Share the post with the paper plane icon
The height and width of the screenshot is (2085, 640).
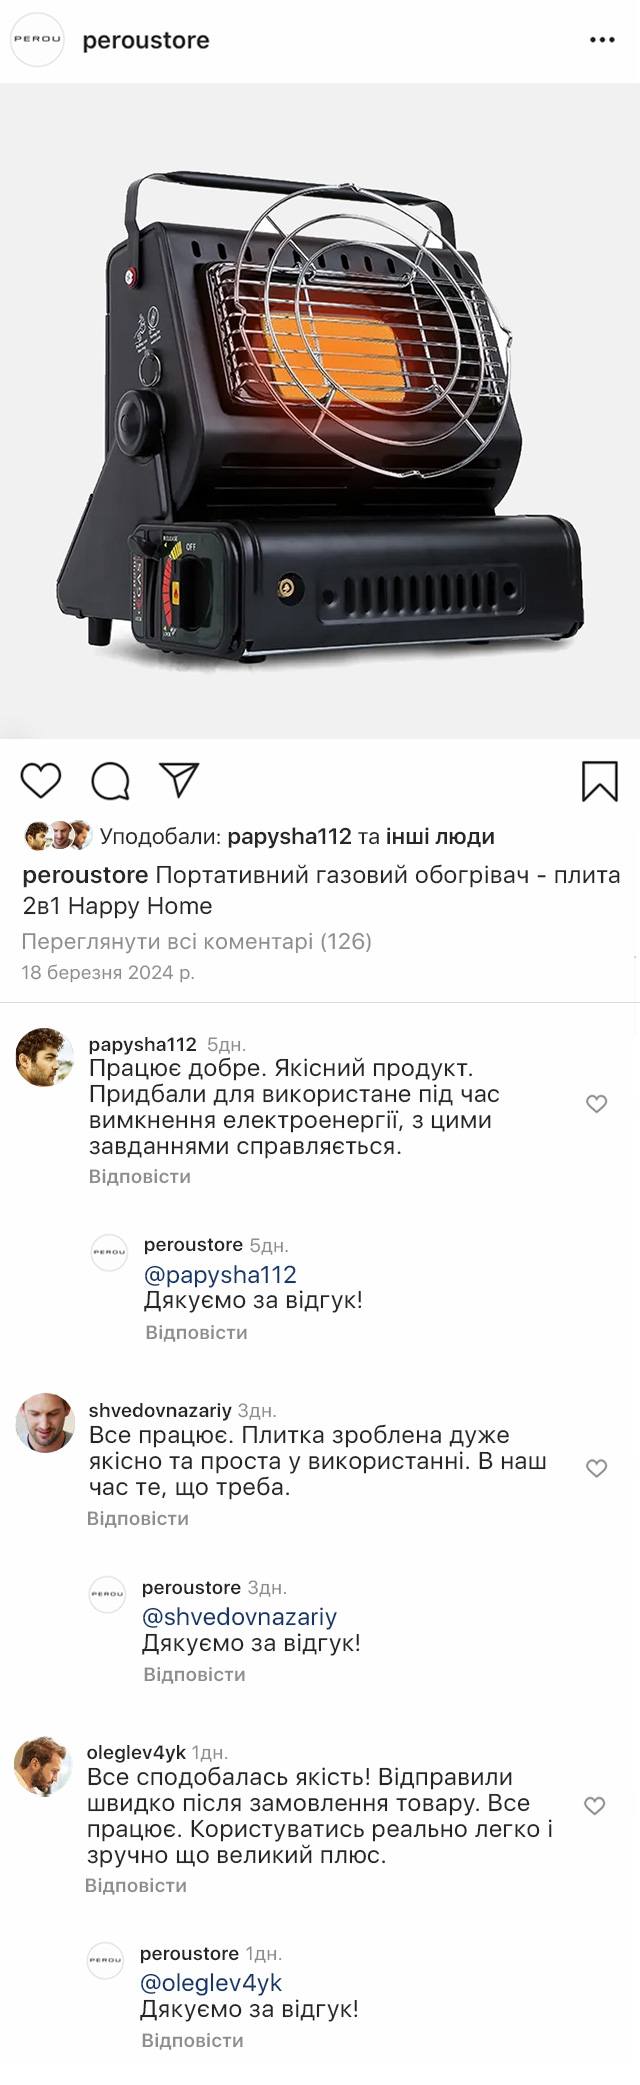pyautogui.click(x=180, y=780)
